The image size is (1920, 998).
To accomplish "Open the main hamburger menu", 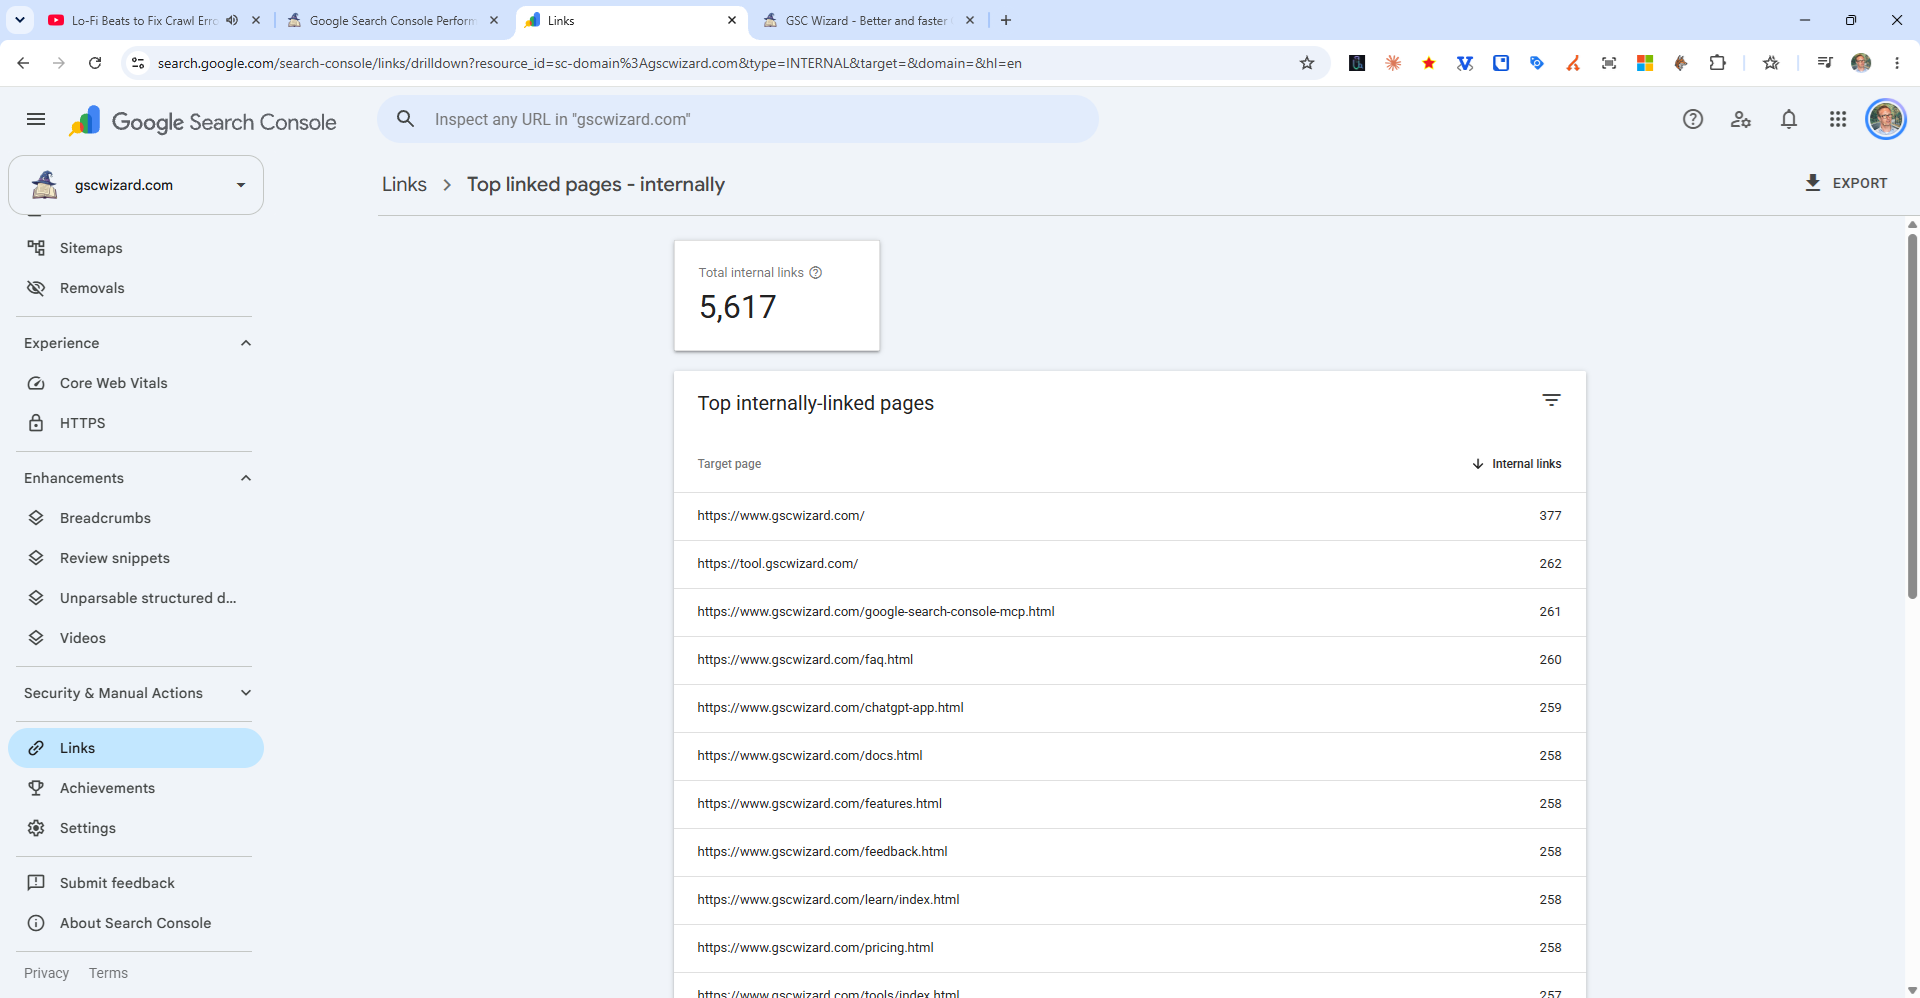I will [x=36, y=120].
